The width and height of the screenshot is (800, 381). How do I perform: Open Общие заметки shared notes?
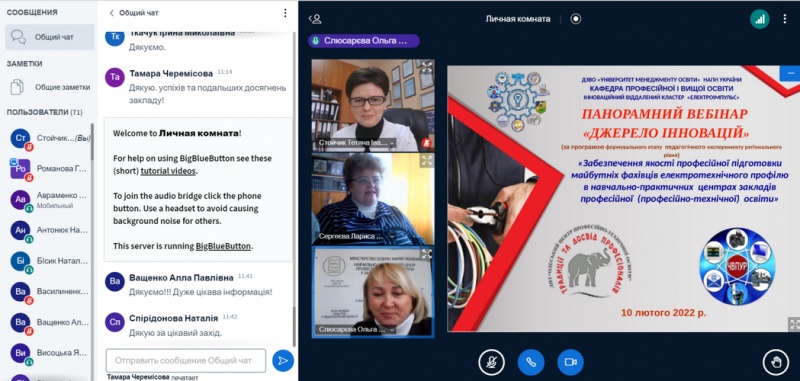tap(49, 87)
